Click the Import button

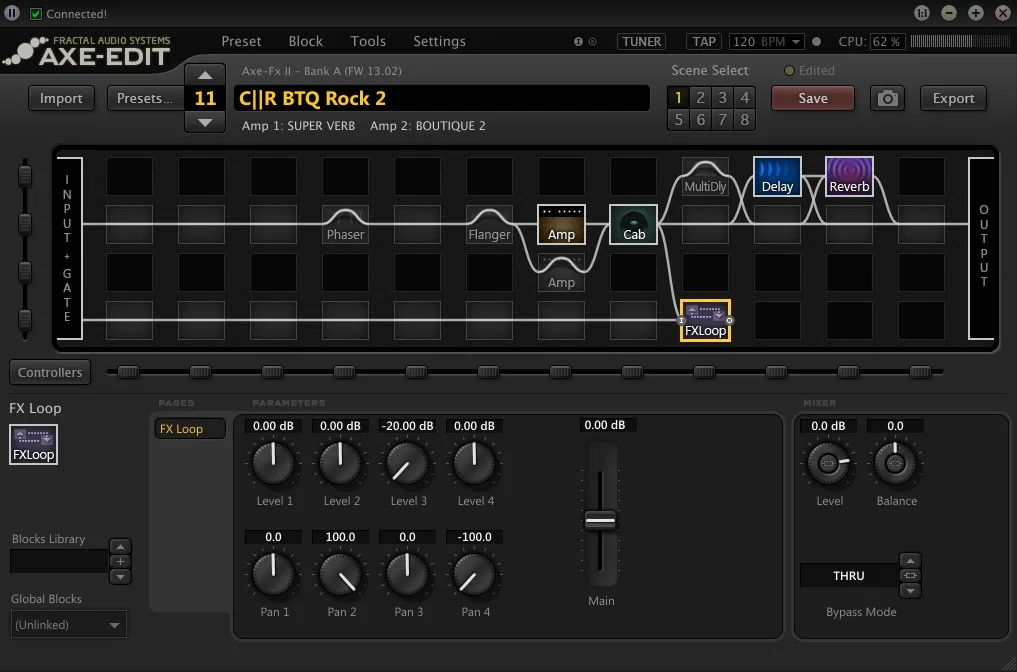coord(61,99)
